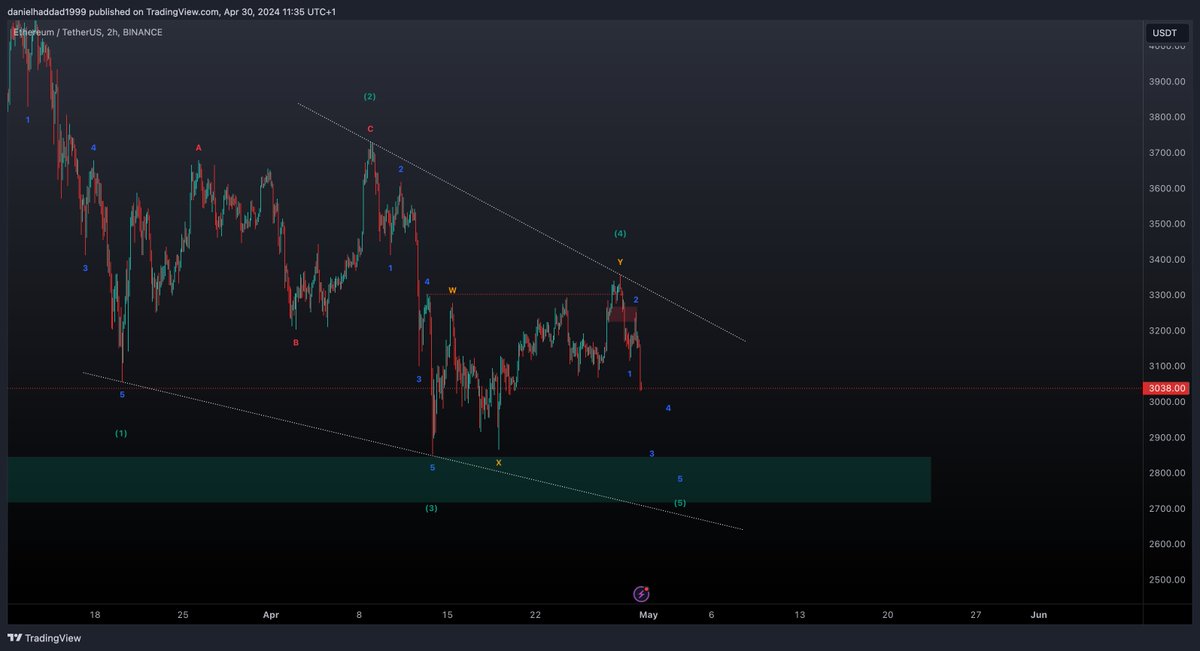Viewport: 1200px width, 651px height.
Task: Click the lightning bolt event icon
Action: point(642,594)
